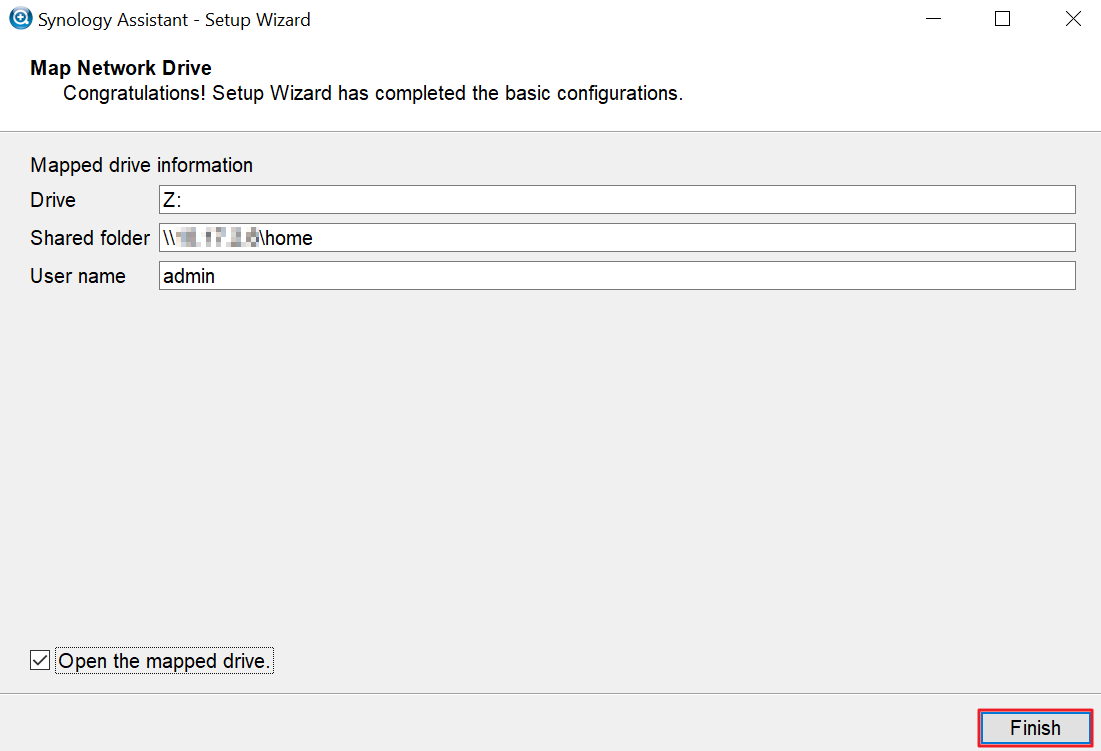This screenshot has height=751, width=1101.
Task: Click the 'Drive' field label
Action: point(53,200)
